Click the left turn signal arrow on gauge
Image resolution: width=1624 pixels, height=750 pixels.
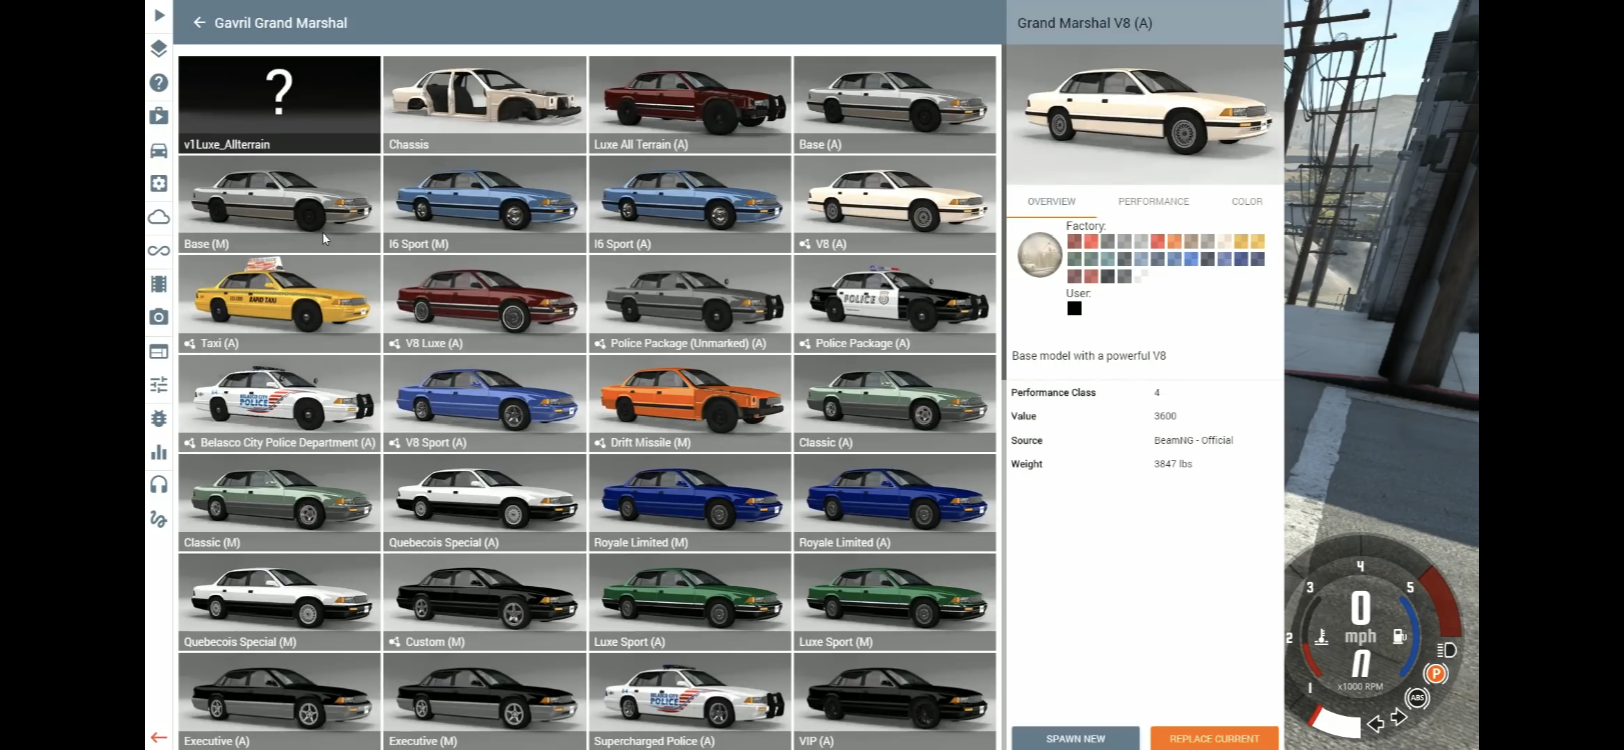(1377, 723)
